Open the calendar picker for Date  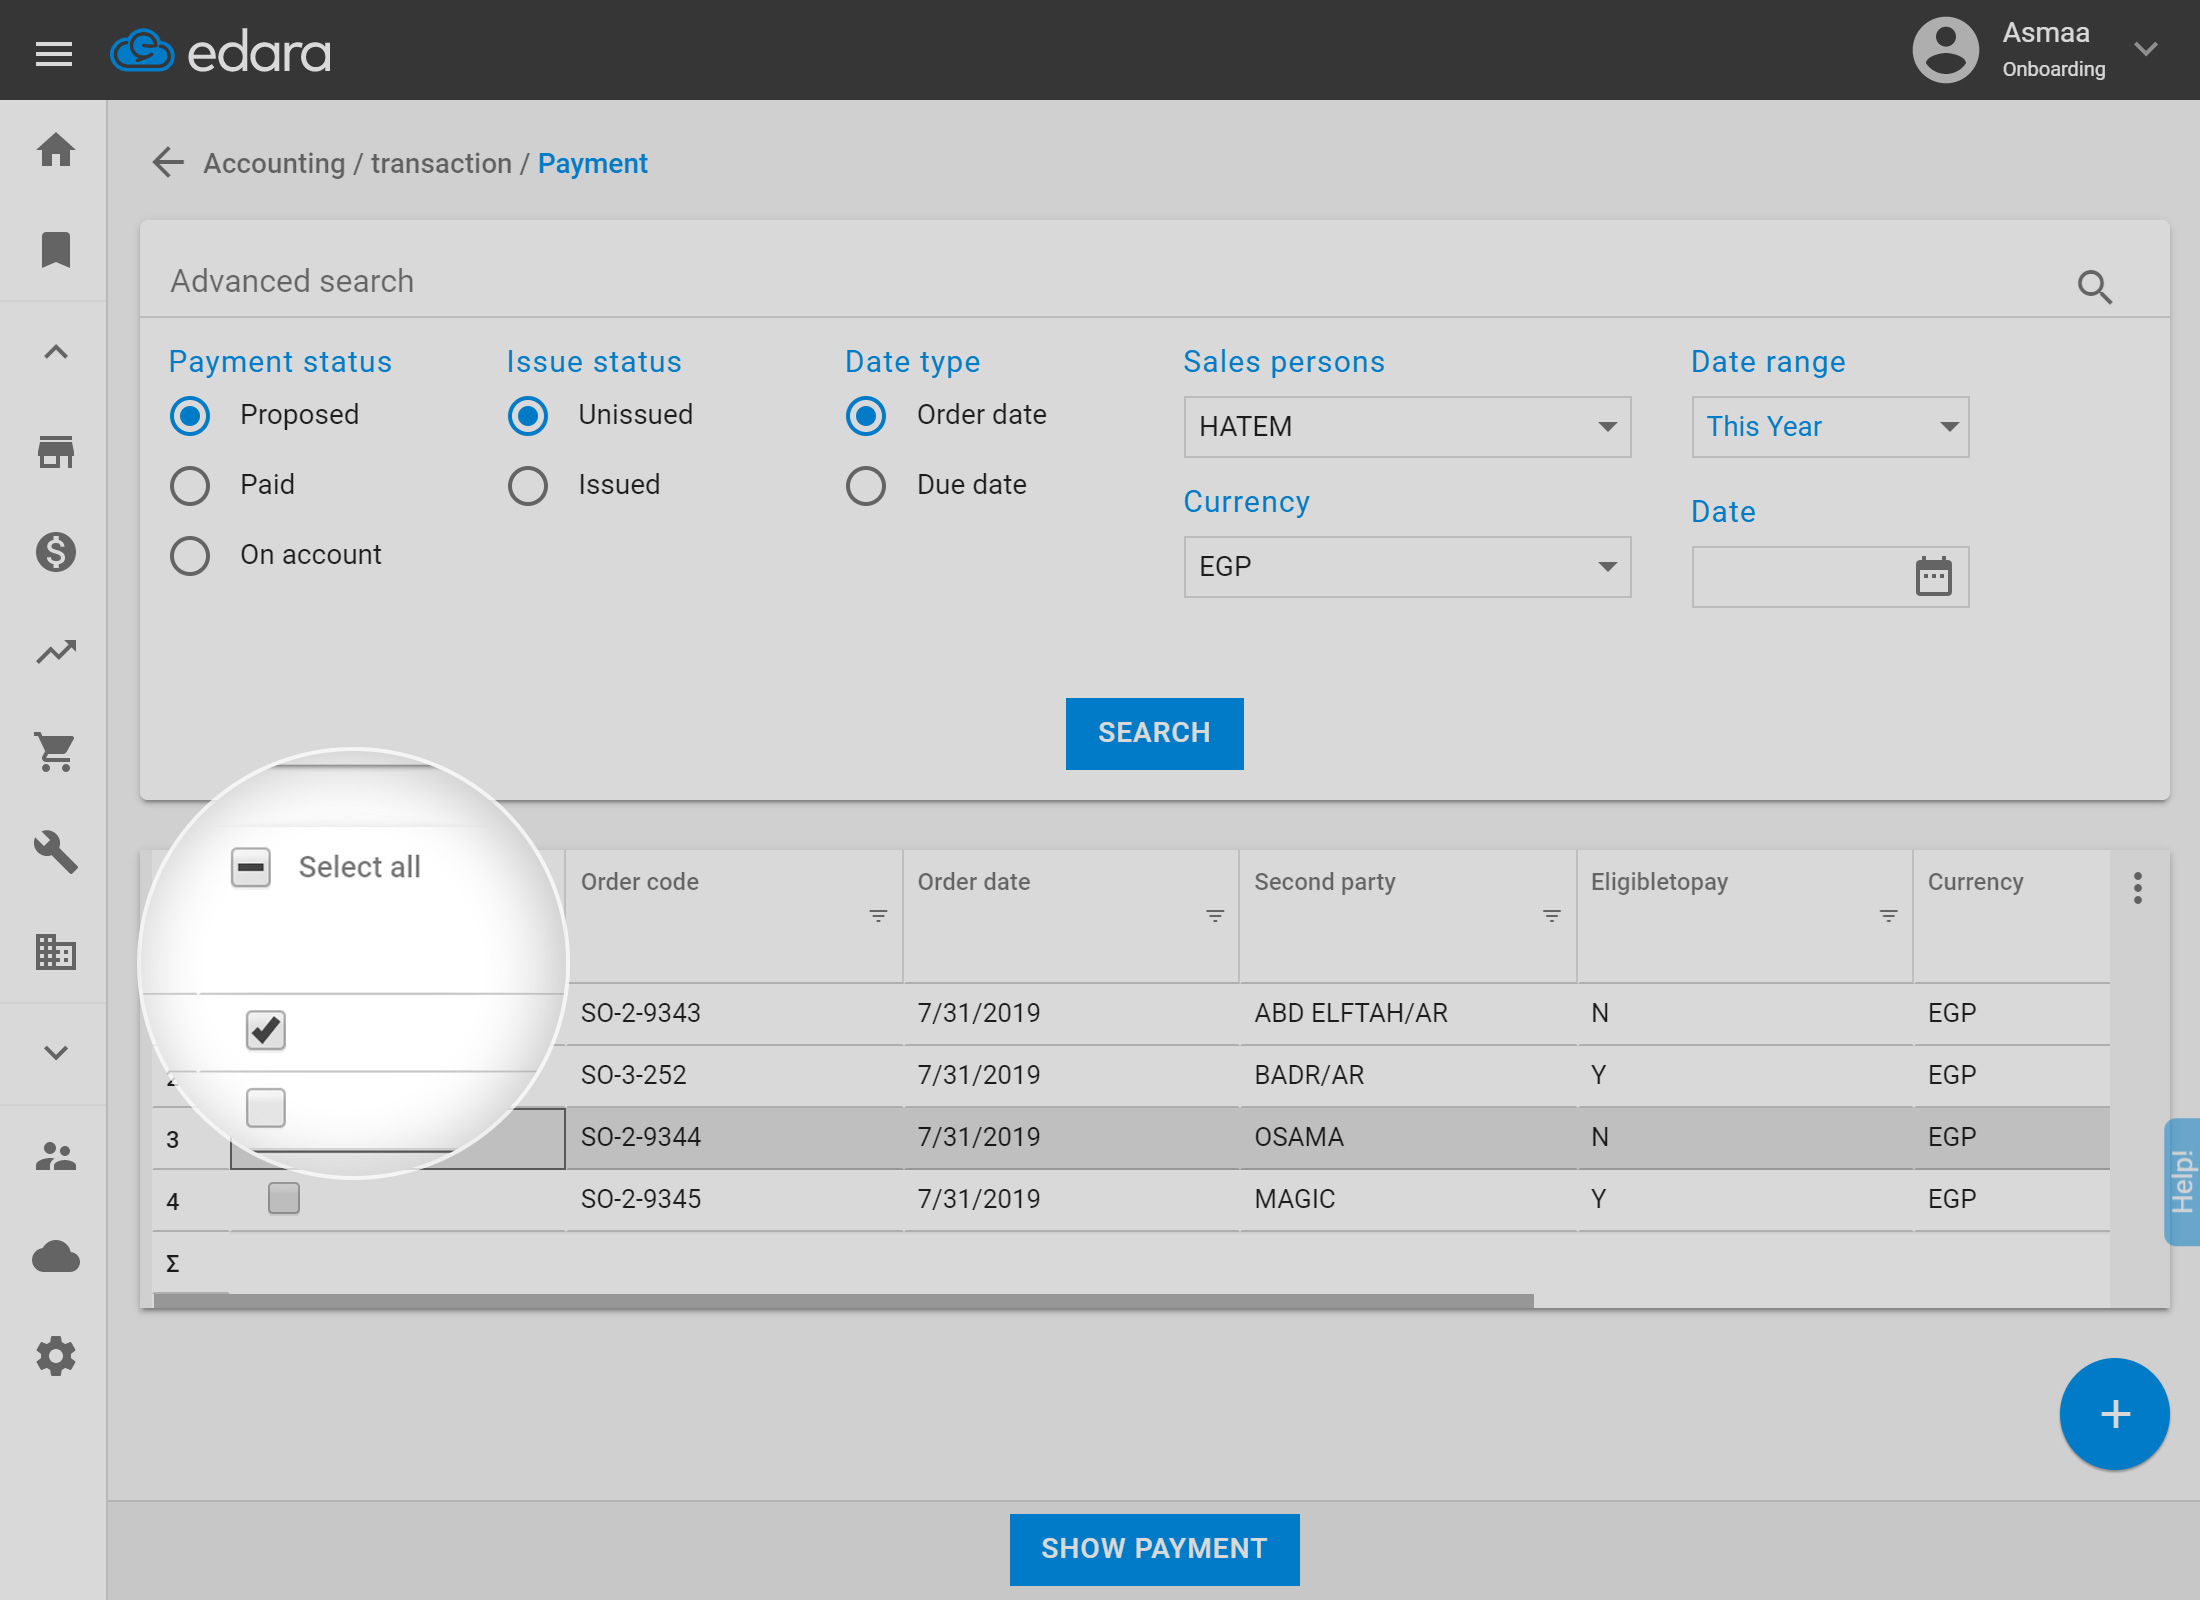click(1933, 577)
